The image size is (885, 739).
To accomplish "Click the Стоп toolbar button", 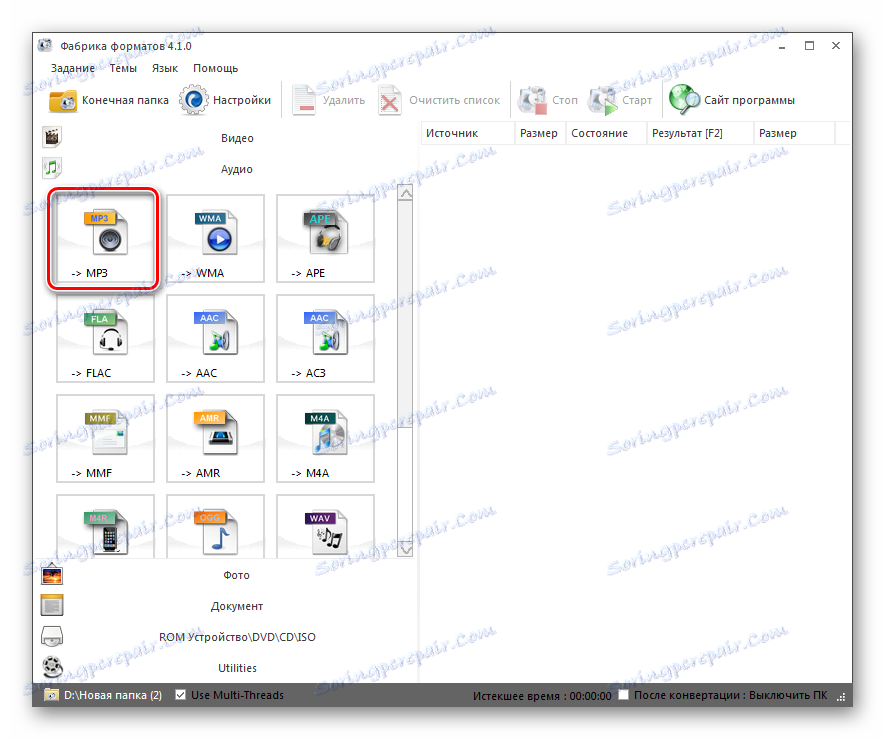I will (548, 100).
